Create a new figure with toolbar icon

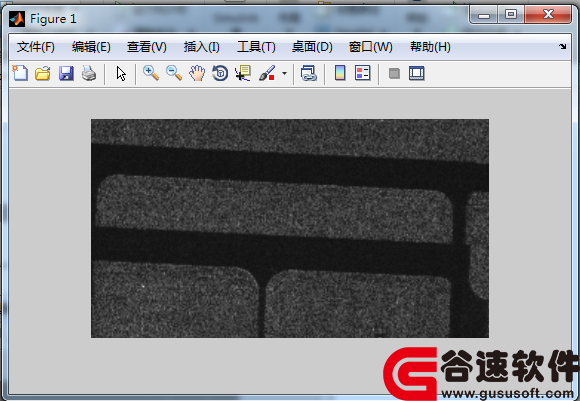(x=20, y=73)
